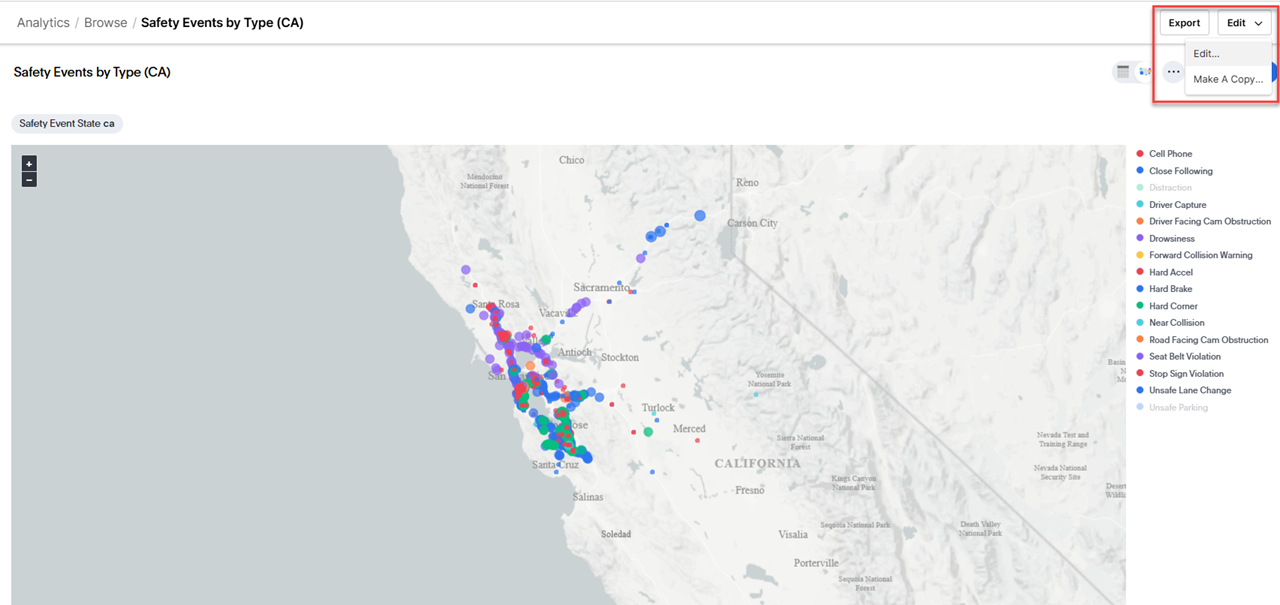Click the Soledad label on the map
1280x605 pixels.
tap(616, 534)
